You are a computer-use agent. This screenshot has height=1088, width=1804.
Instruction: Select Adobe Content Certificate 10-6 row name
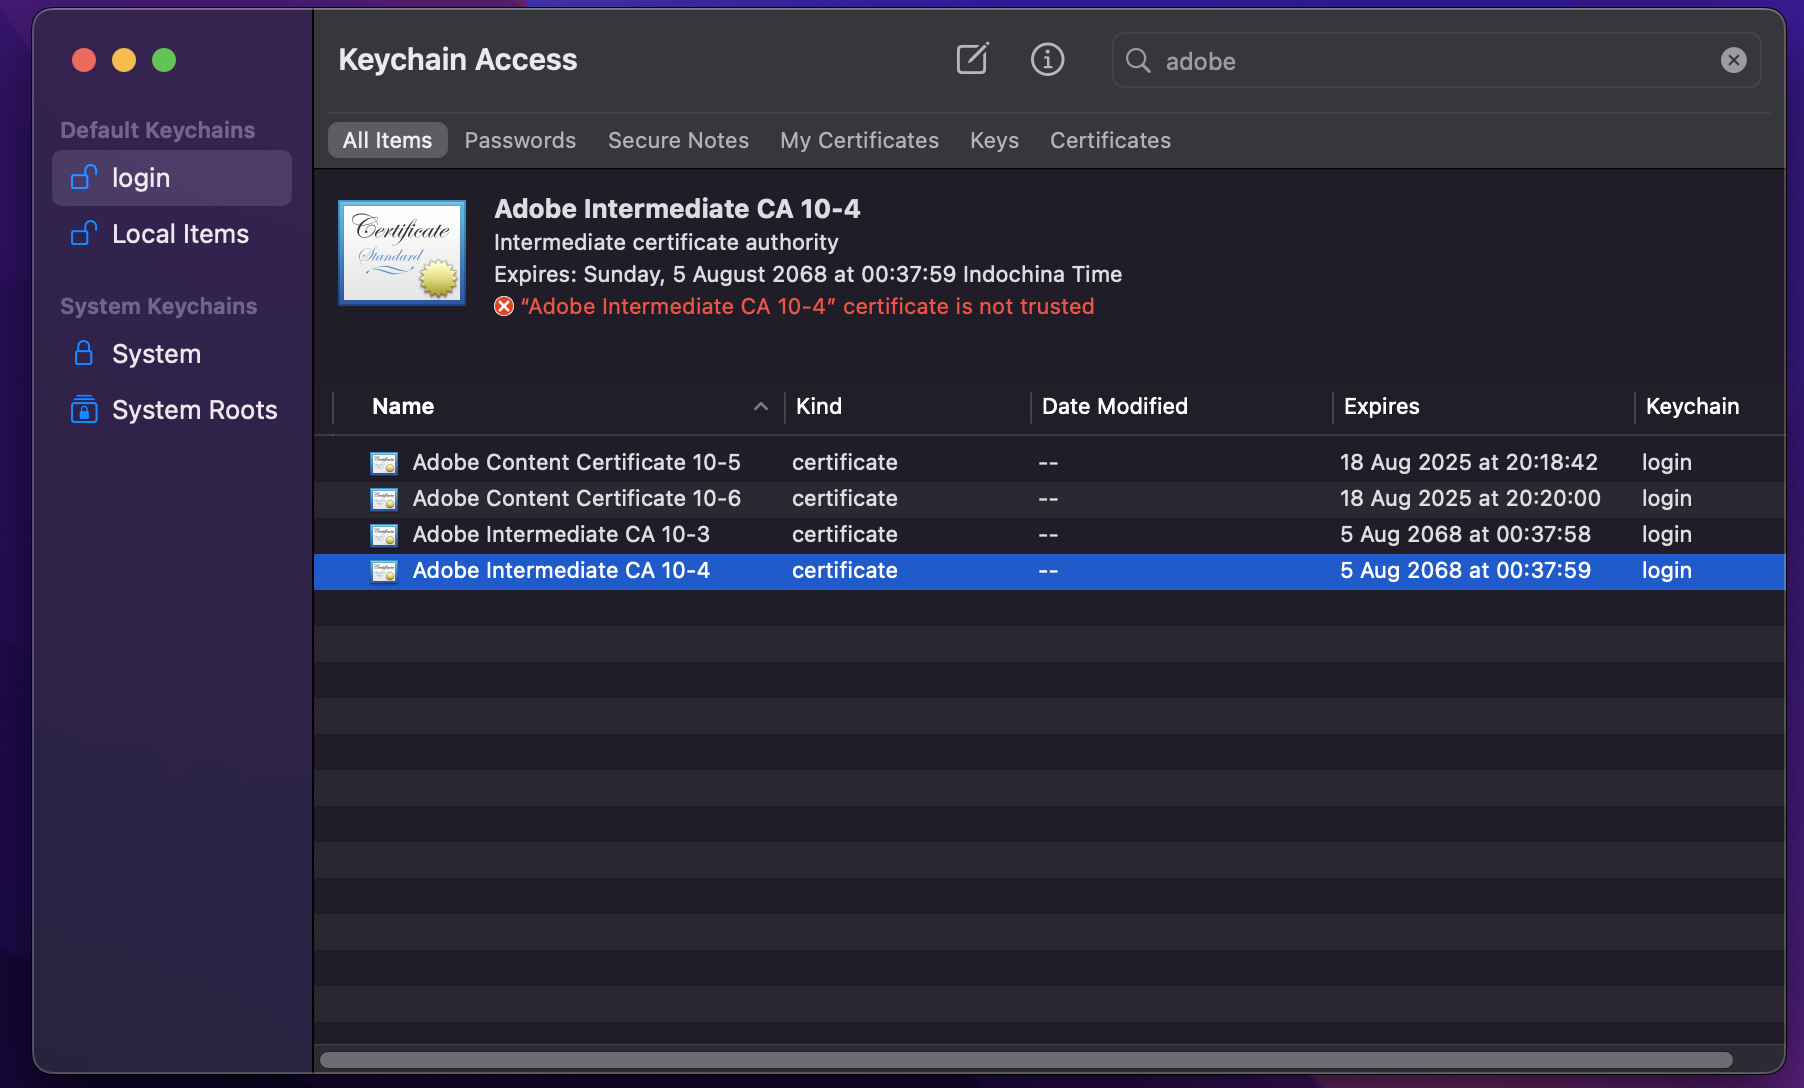pos(576,498)
